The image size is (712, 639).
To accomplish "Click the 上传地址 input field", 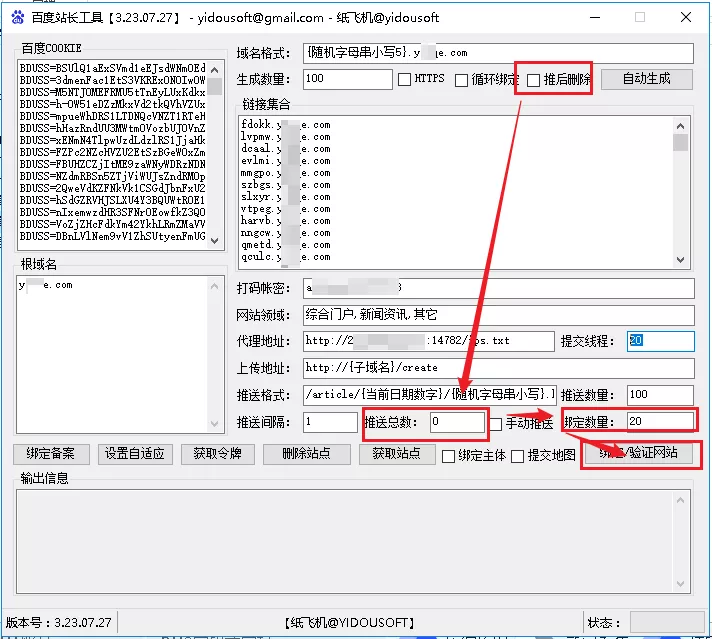I will click(498, 368).
